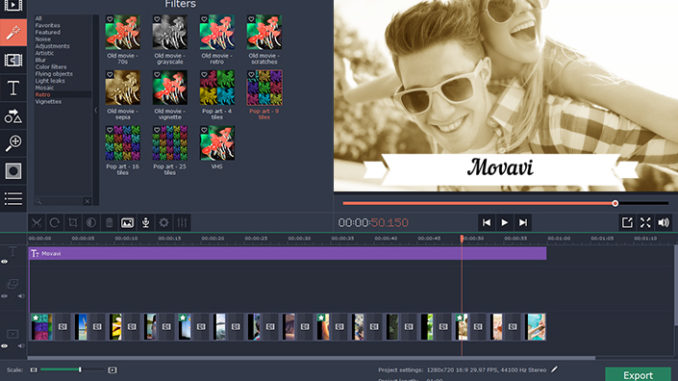Play the preview video
678x381 pixels.
coord(505,223)
